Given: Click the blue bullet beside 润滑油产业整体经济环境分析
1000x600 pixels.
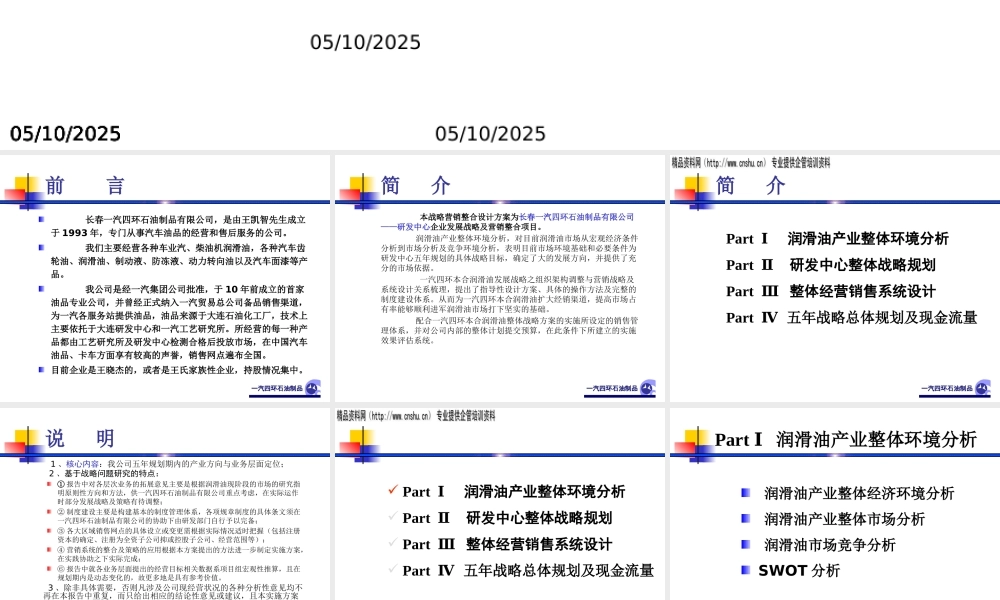Looking at the screenshot, I should point(746,492).
